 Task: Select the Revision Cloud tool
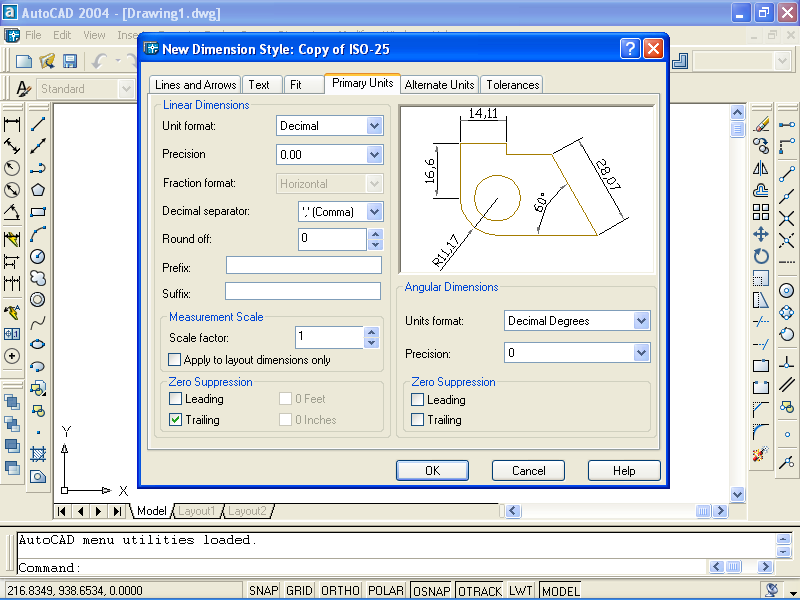[38, 278]
